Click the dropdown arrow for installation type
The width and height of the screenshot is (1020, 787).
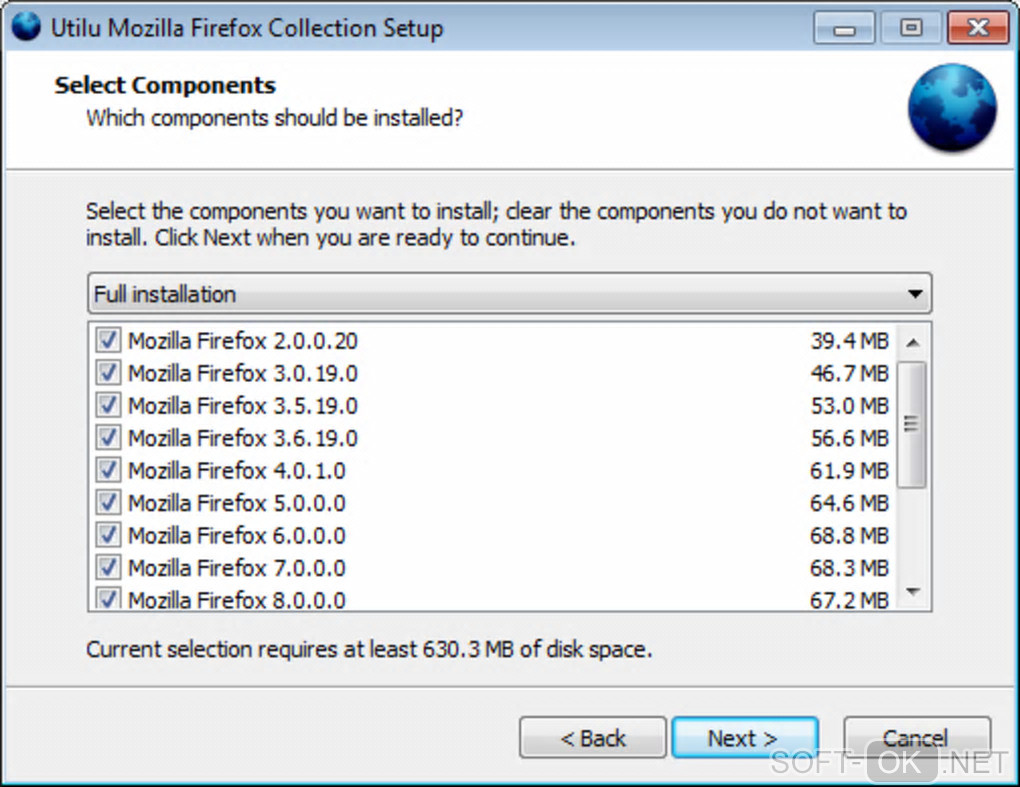tap(914, 295)
